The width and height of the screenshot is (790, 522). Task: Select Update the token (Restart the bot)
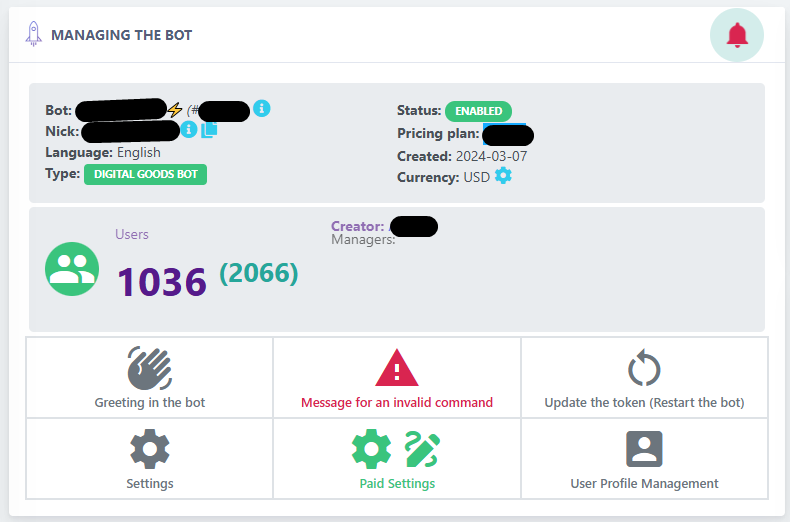pyautogui.click(x=644, y=378)
